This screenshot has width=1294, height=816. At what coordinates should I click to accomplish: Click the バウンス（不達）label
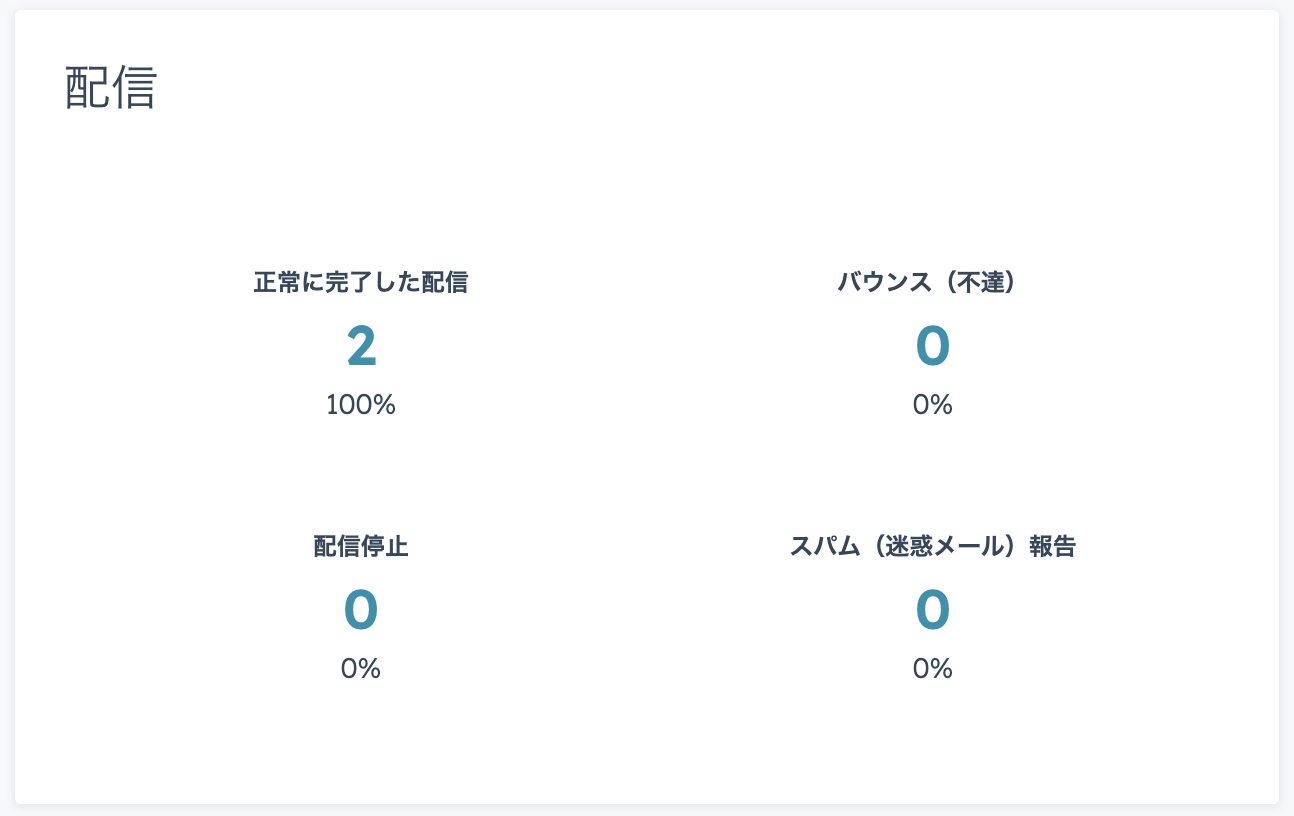932,283
